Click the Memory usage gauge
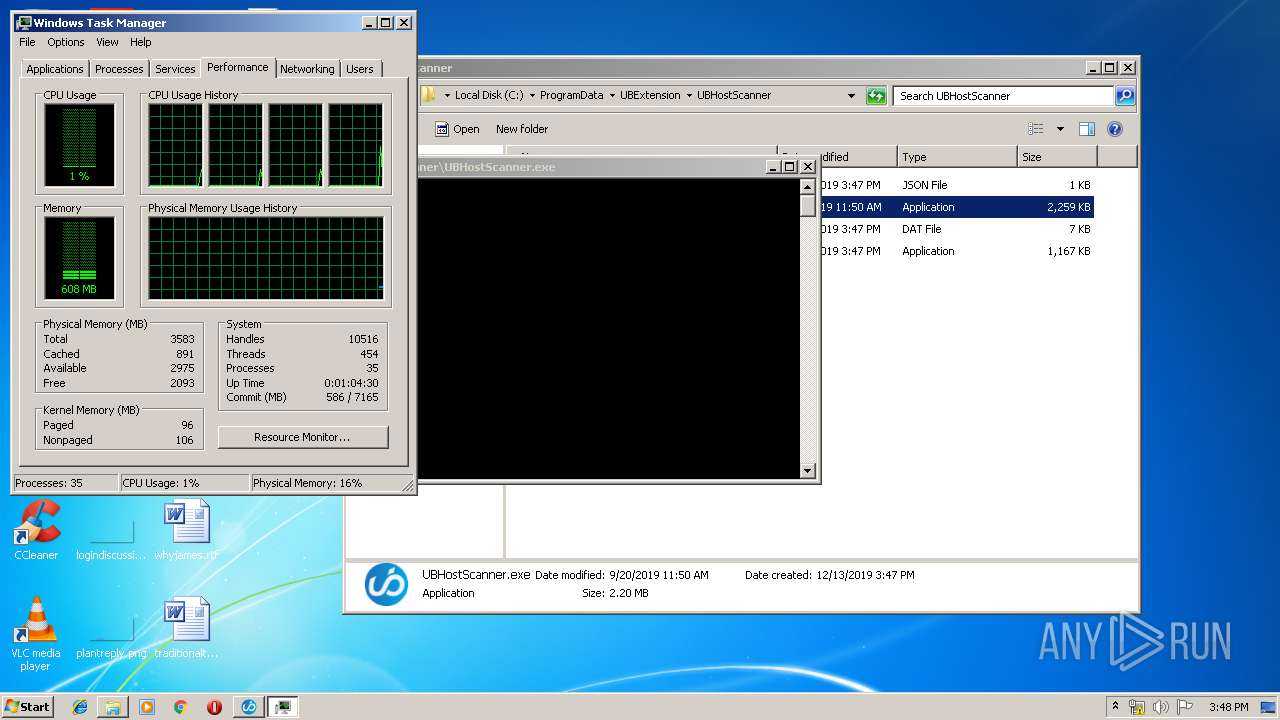This screenshot has height=720, width=1280. tap(79, 258)
